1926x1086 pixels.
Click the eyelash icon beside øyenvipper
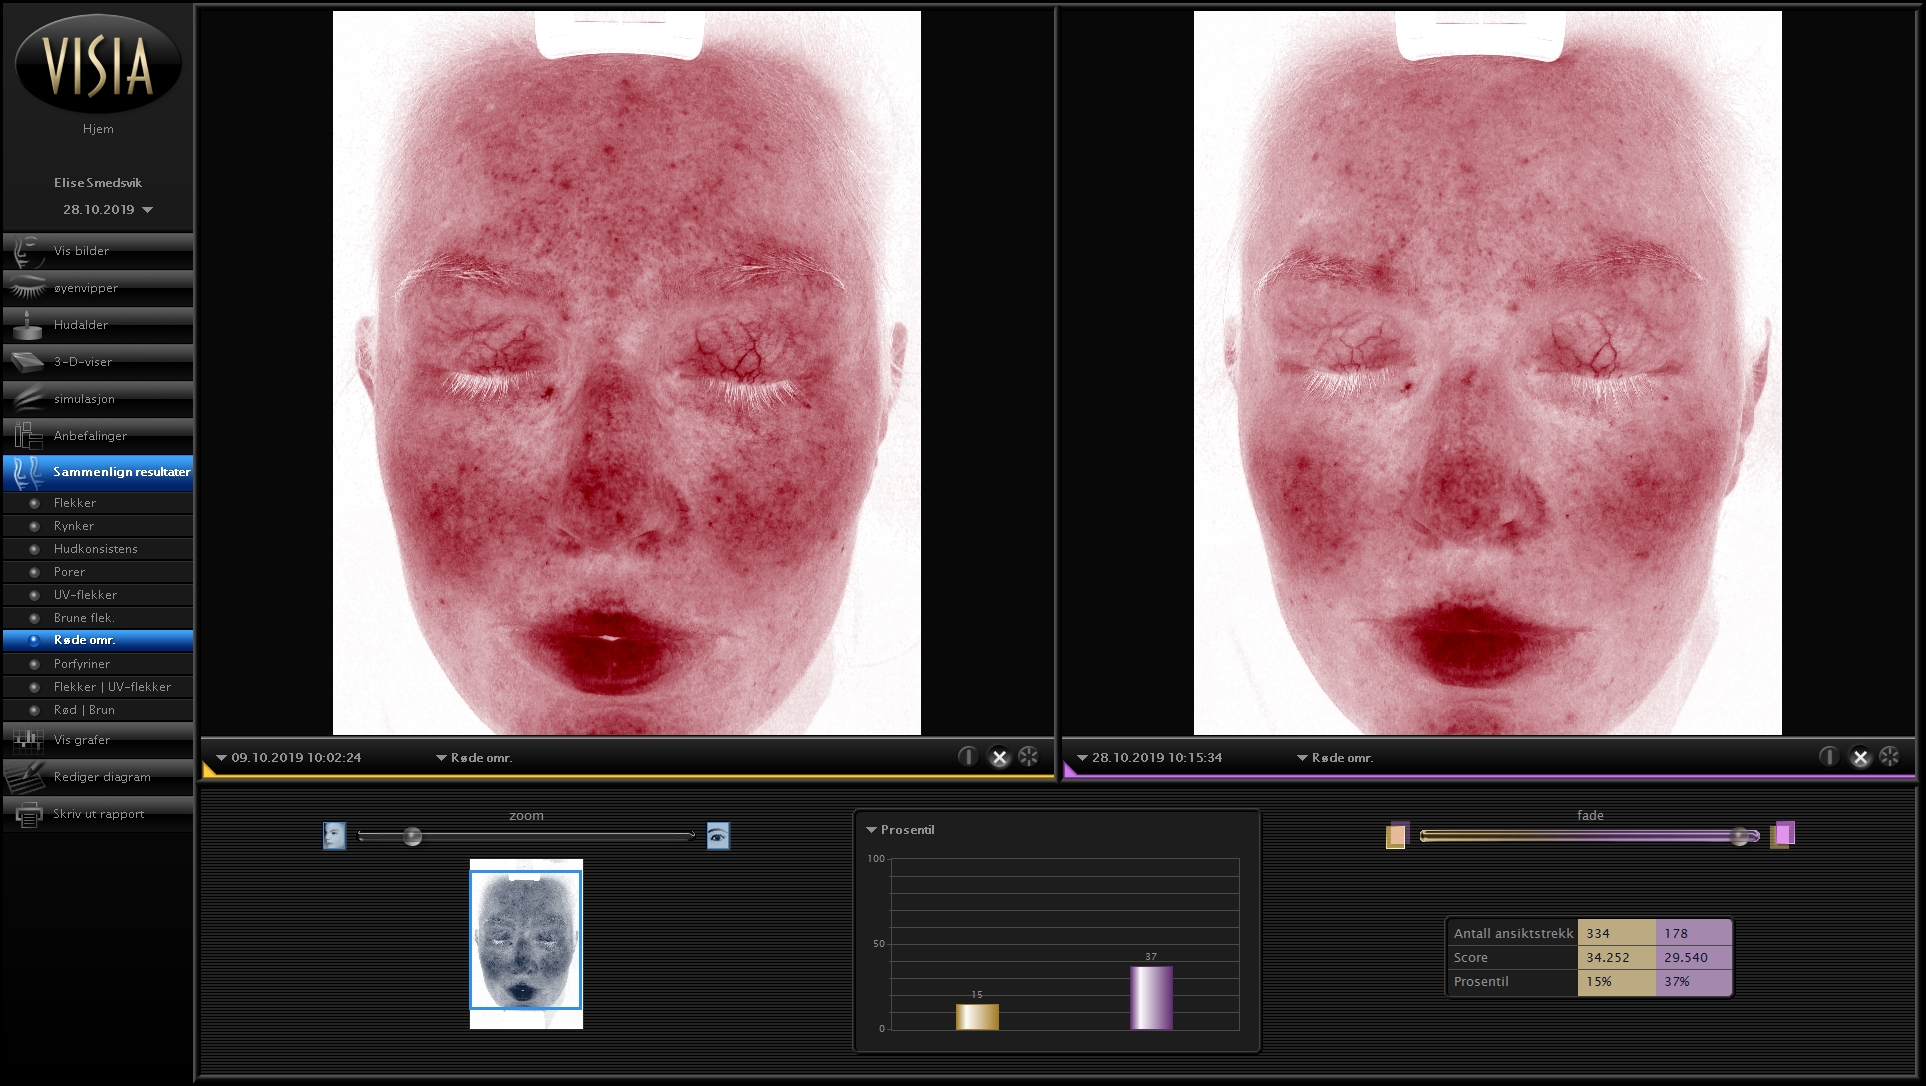pos(27,288)
